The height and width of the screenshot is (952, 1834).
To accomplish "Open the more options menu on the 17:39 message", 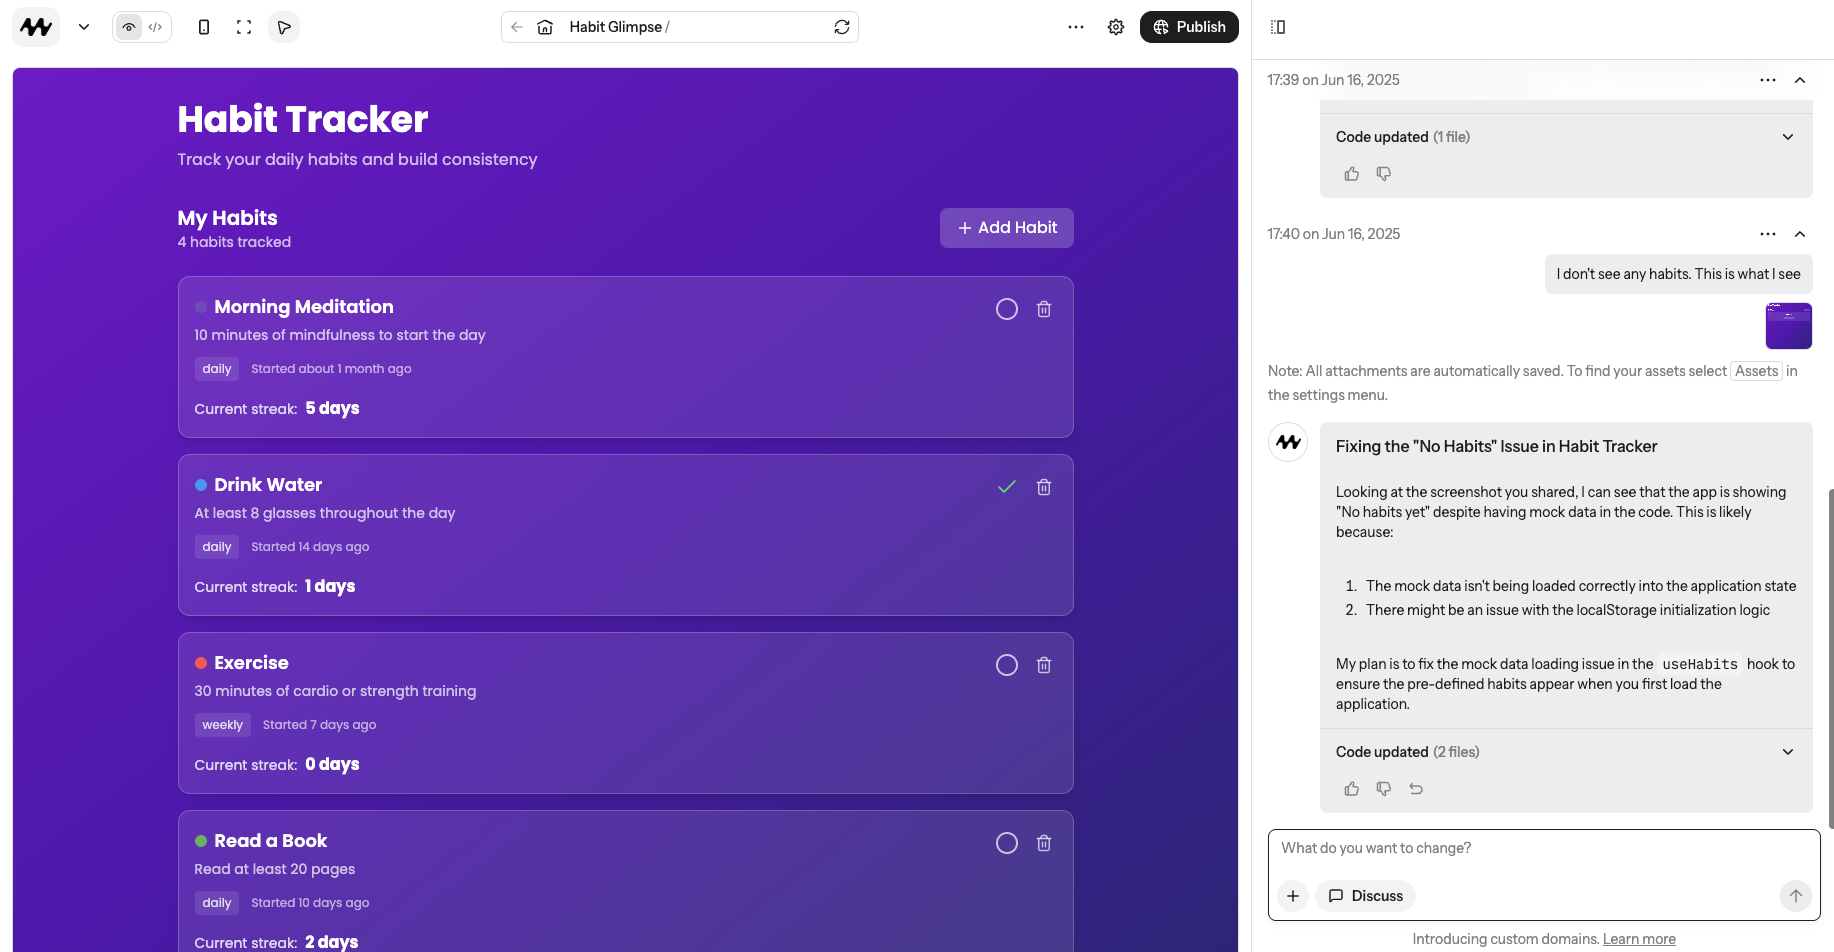I will pyautogui.click(x=1767, y=80).
